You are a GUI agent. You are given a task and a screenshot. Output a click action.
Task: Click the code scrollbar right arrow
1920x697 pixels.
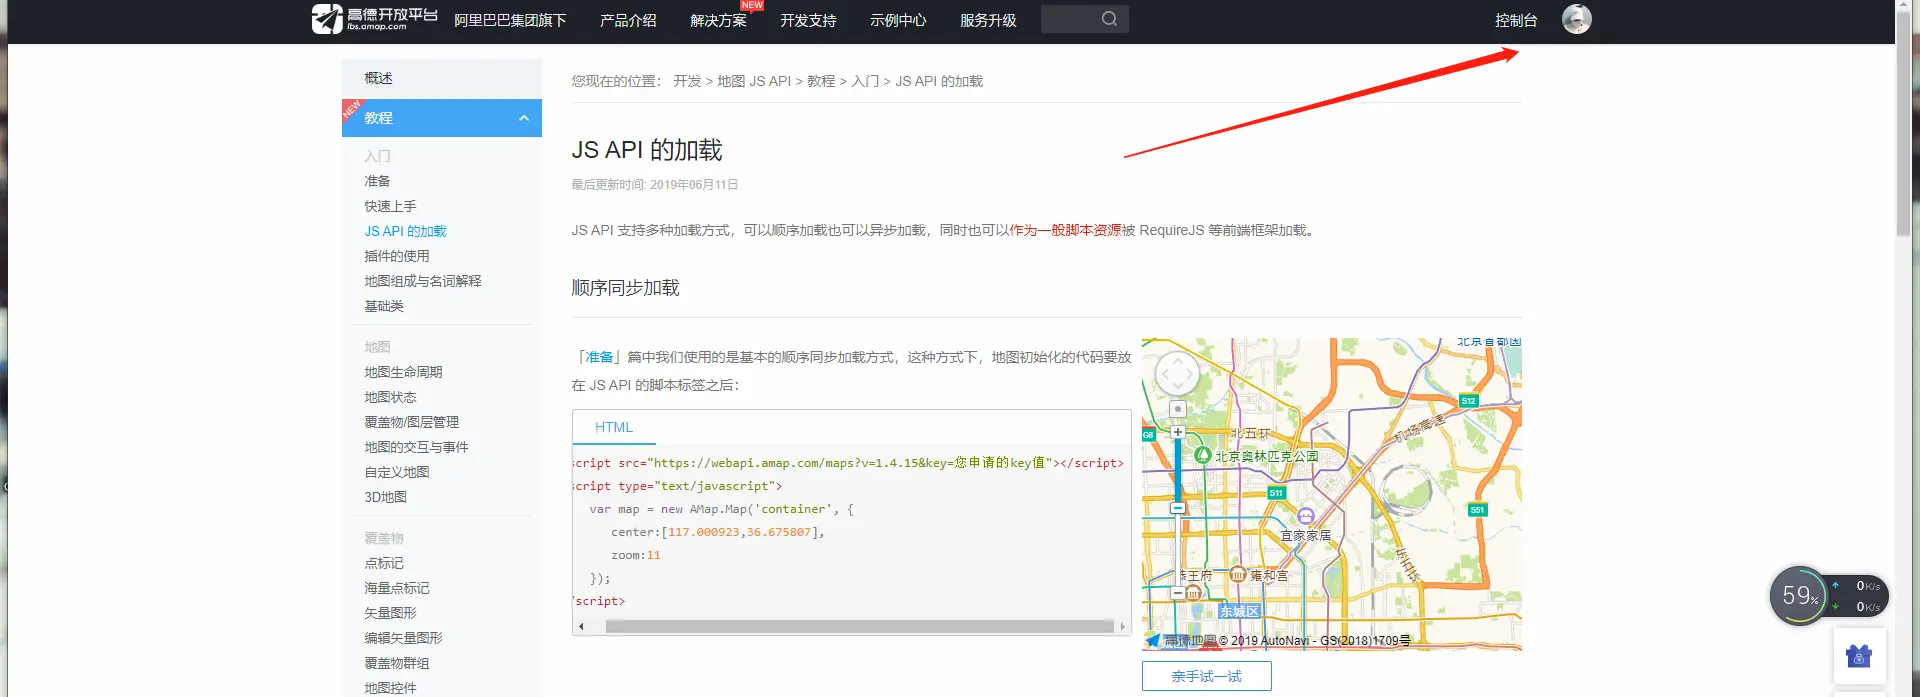(1122, 627)
